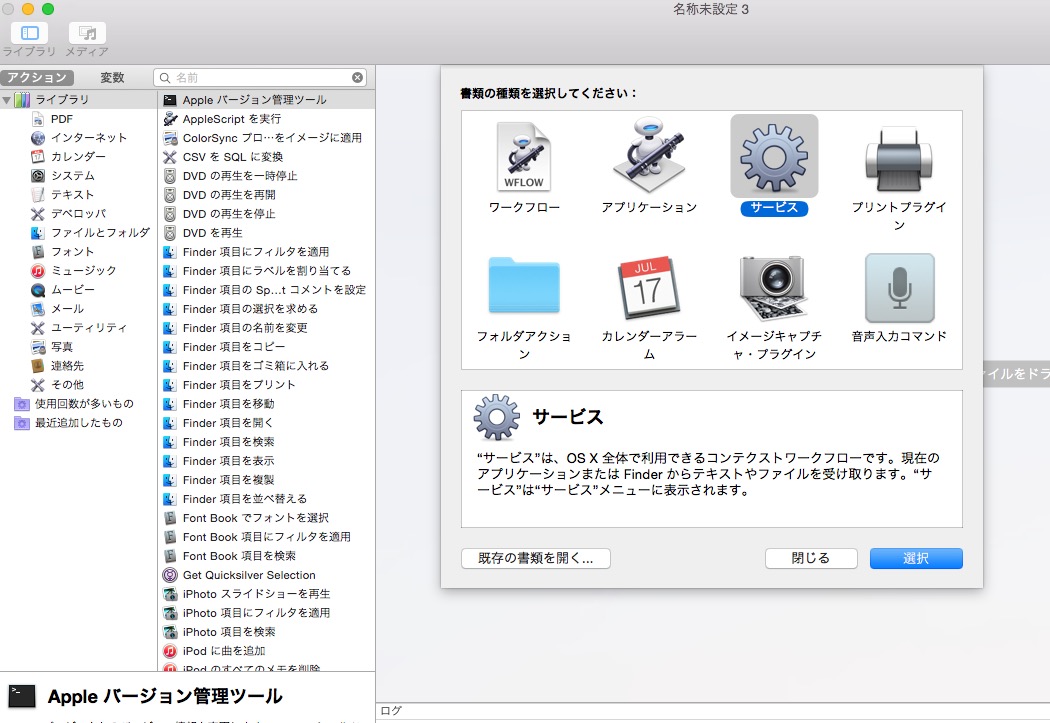Select the AppleScript を実行 action in the list
Image resolution: width=1050 pixels, height=723 pixels.
(x=230, y=119)
